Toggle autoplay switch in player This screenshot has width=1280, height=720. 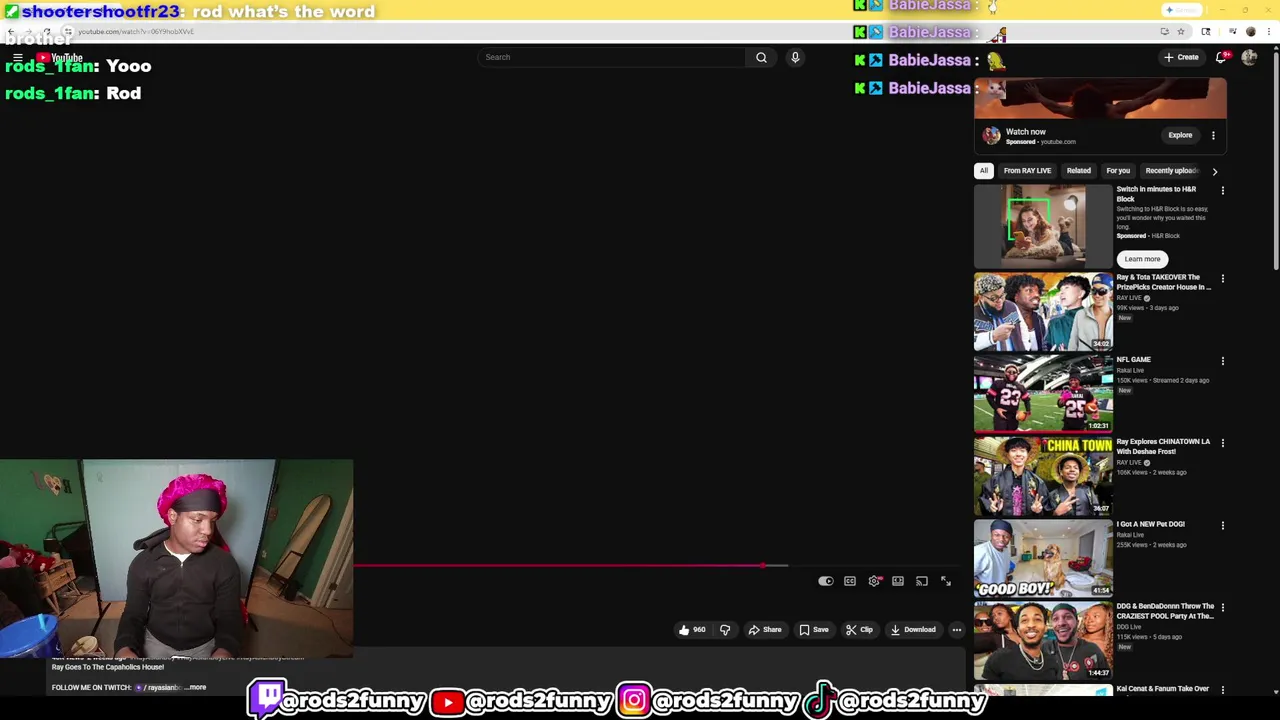[826, 581]
